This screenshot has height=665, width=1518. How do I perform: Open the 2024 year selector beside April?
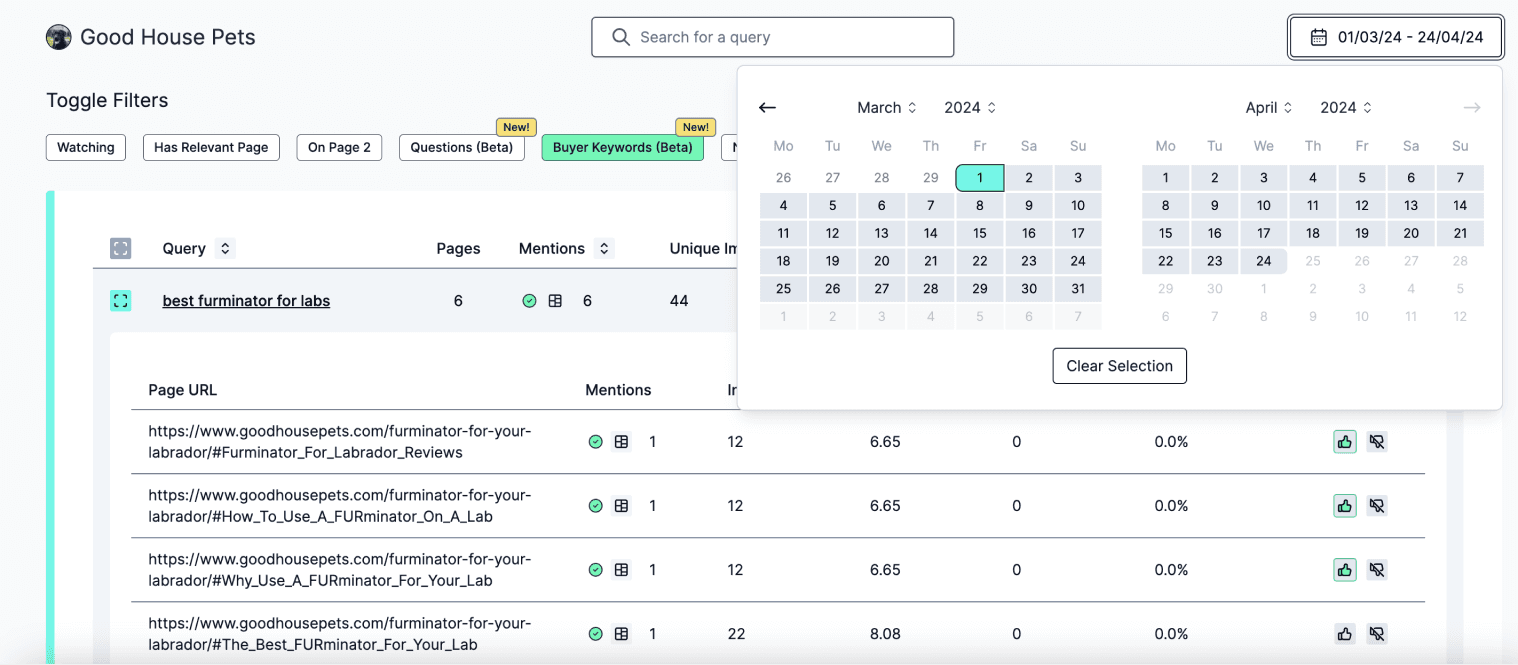(1344, 107)
